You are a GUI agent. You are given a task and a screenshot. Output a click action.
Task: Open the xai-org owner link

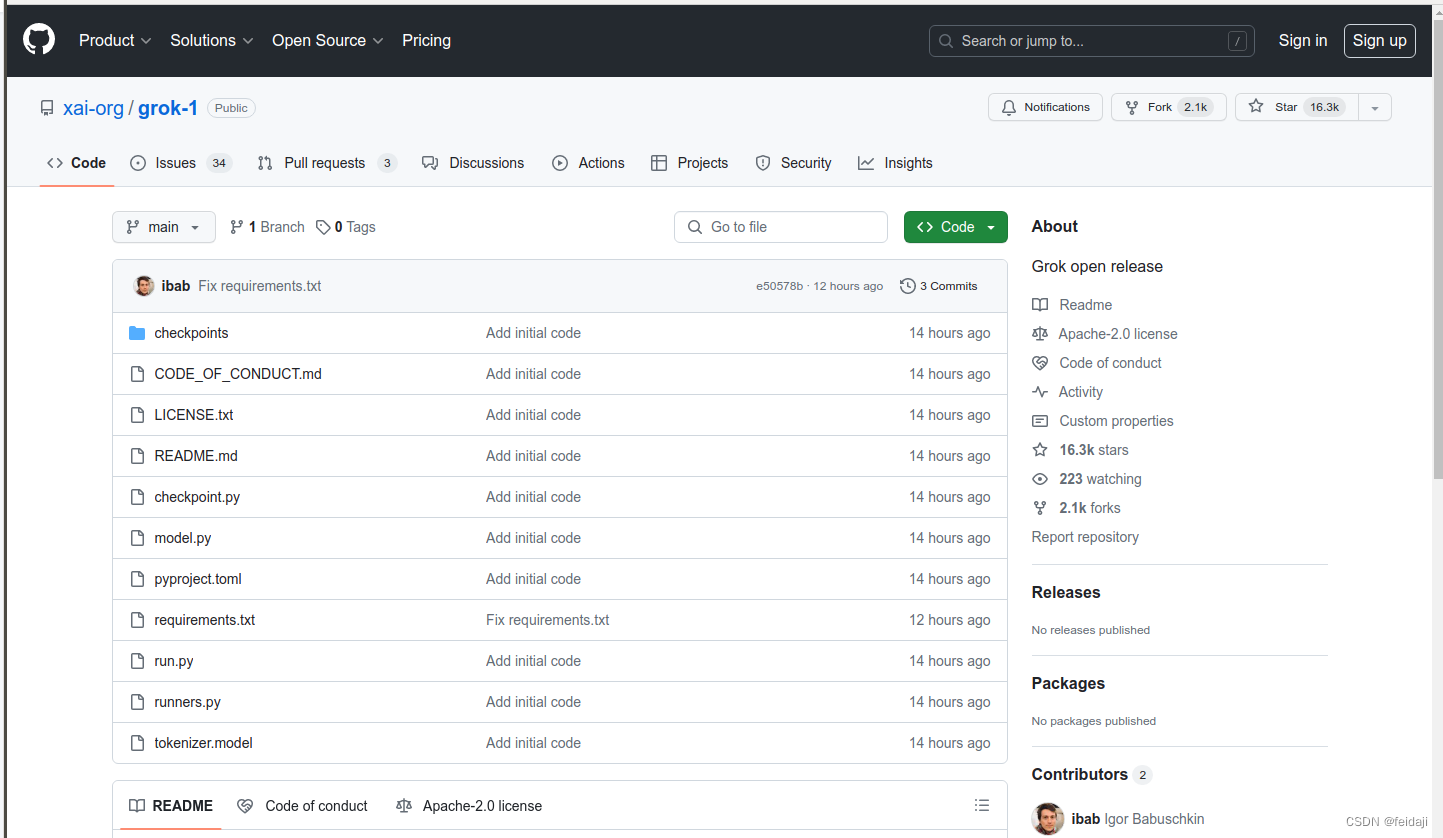[x=94, y=108]
